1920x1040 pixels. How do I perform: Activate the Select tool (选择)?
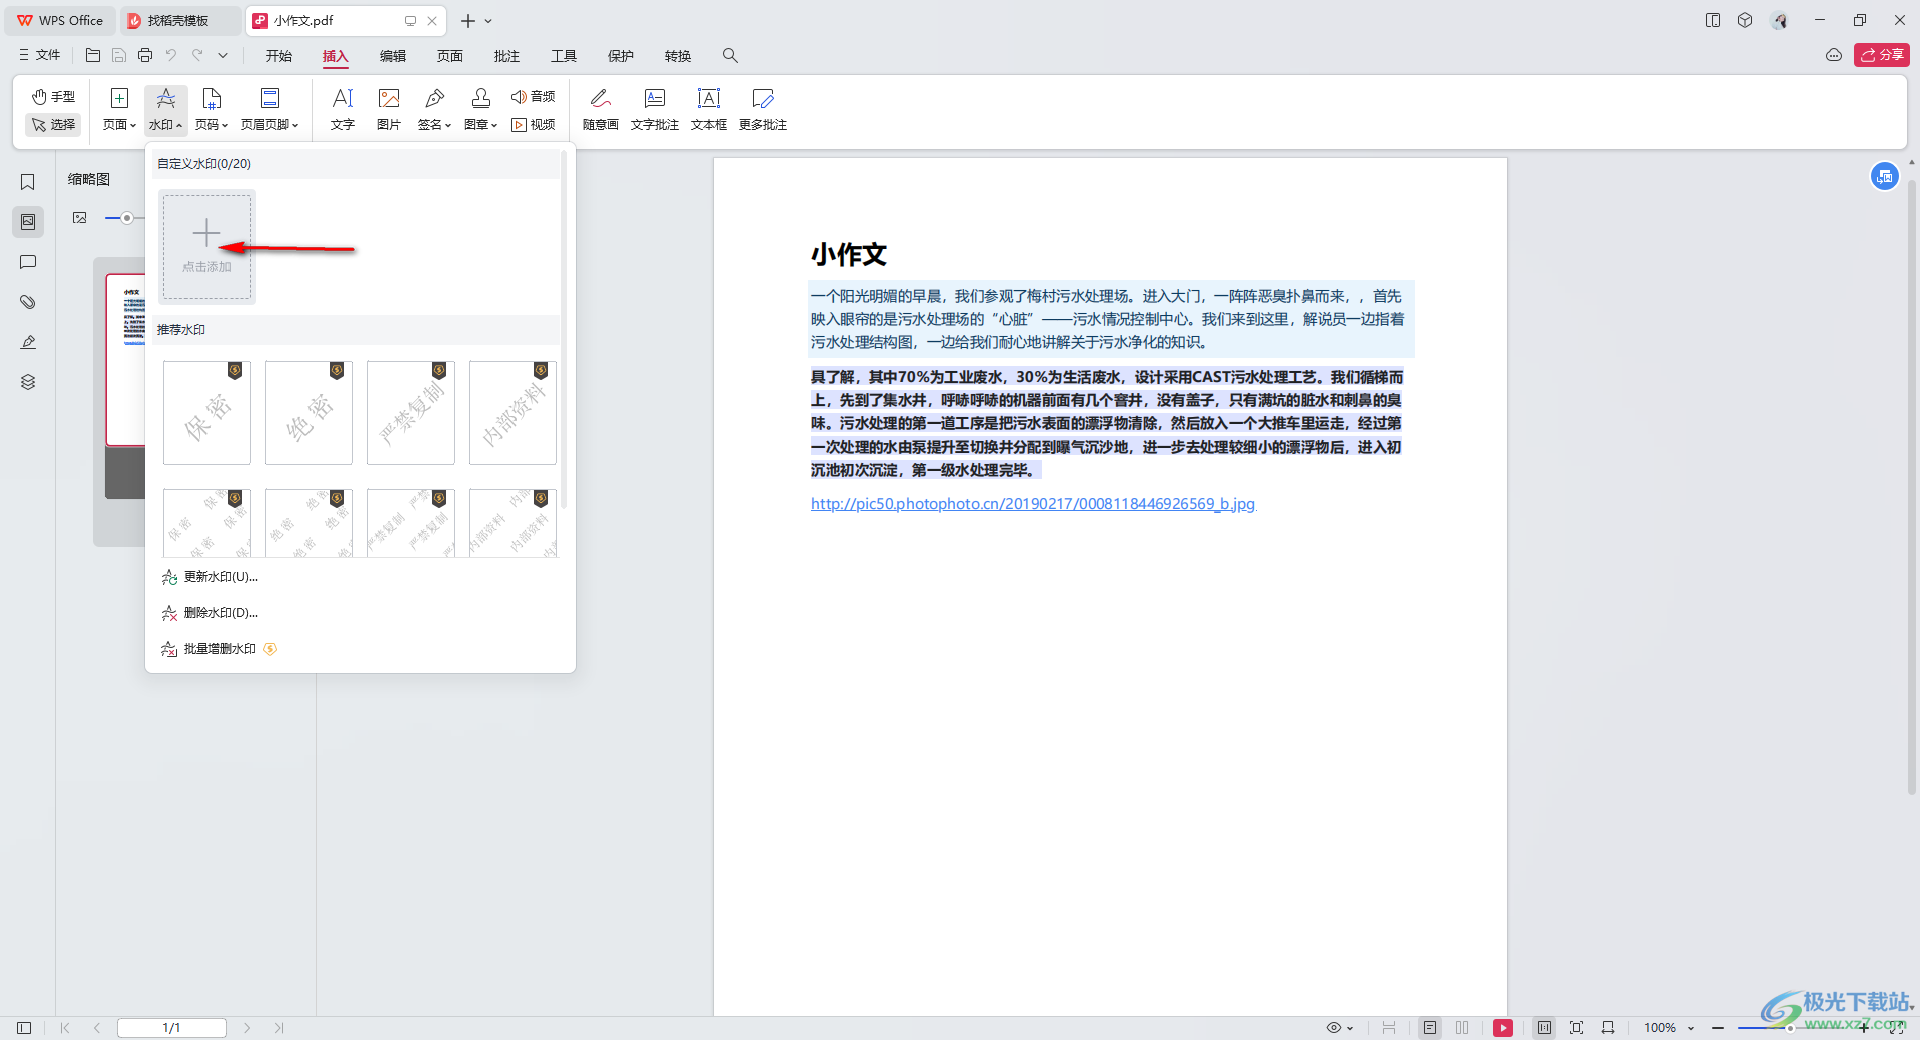[53, 125]
